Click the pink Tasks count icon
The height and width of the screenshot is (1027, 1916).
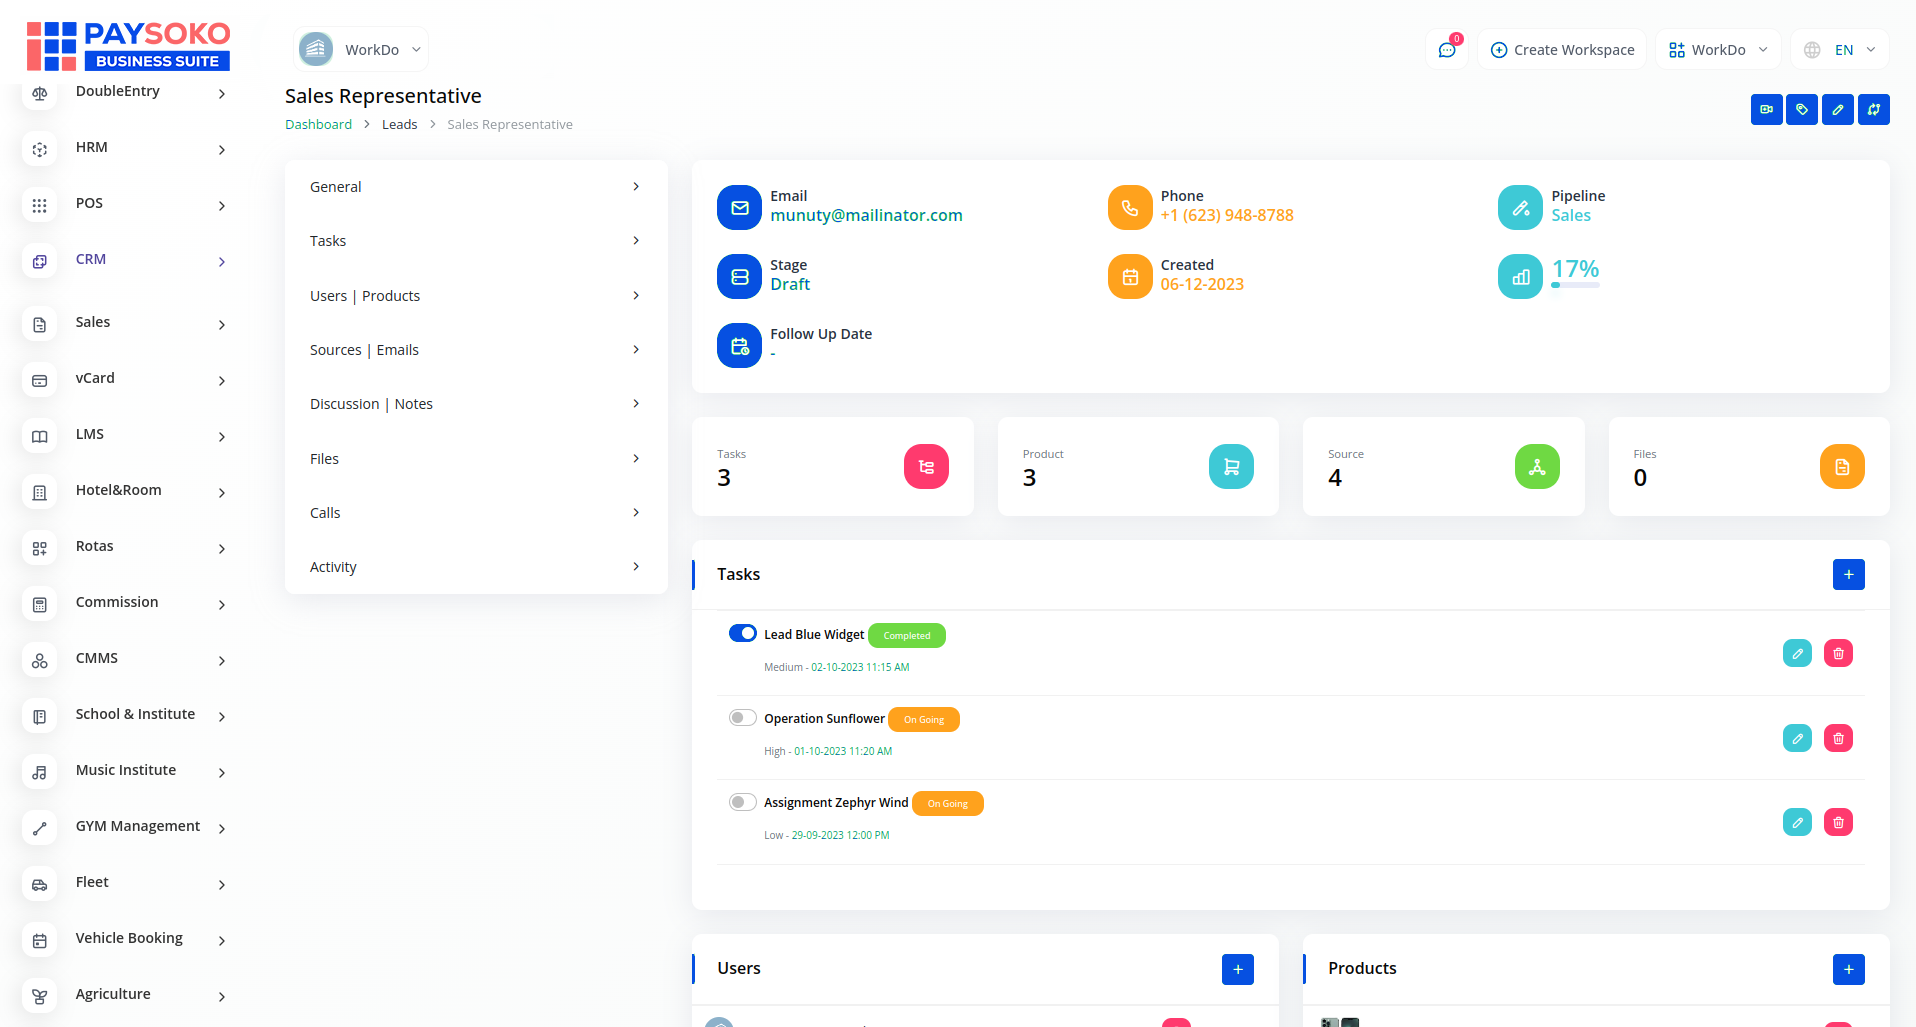[926, 467]
